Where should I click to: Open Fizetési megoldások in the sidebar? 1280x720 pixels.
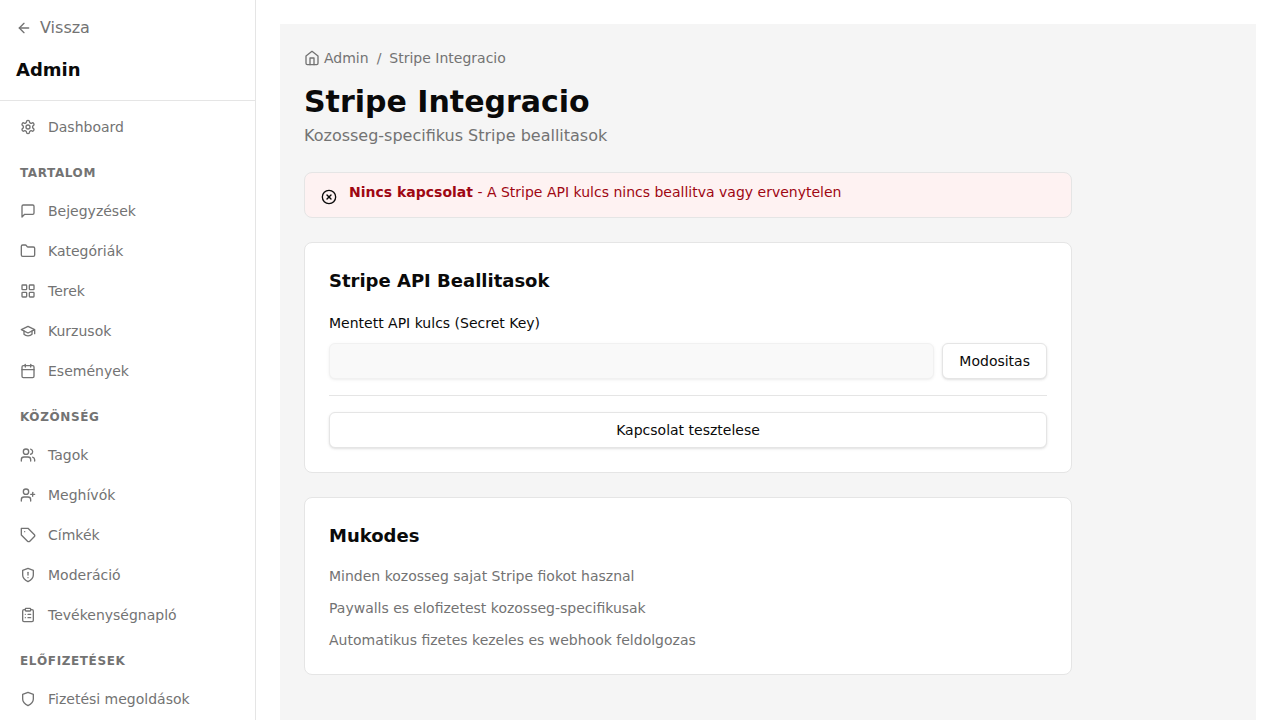pos(118,699)
